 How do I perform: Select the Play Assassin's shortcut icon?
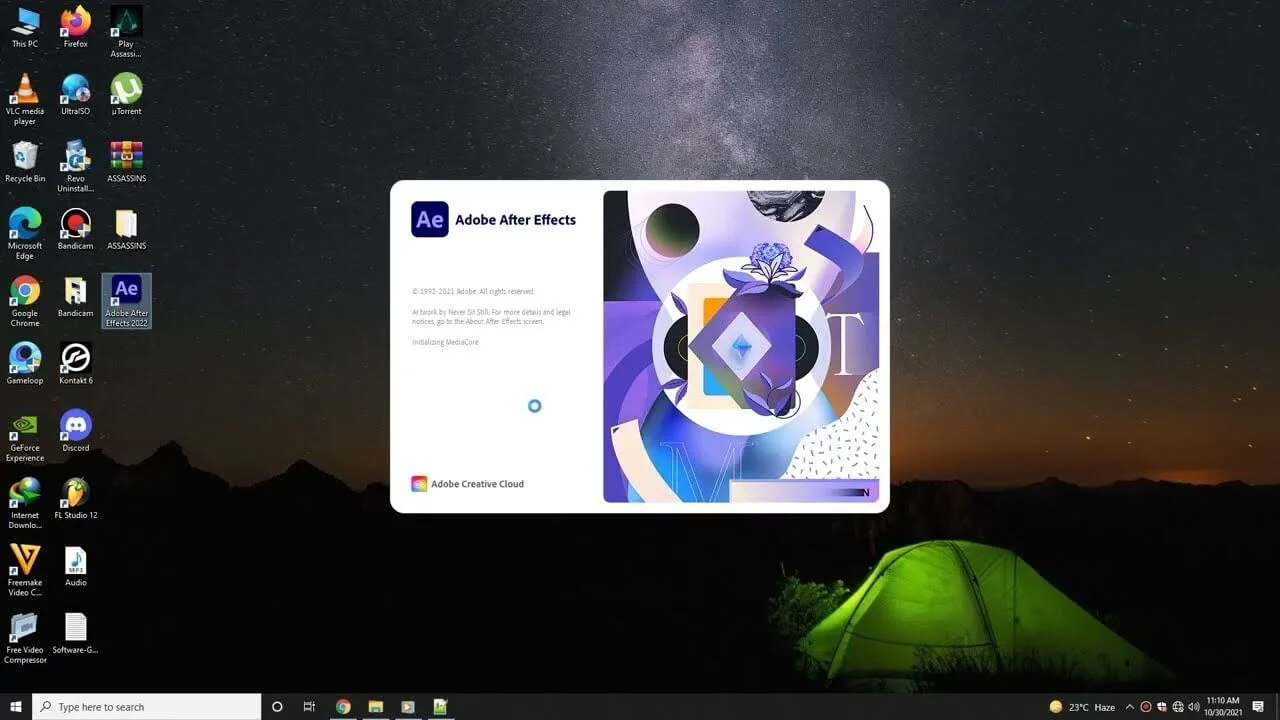click(x=126, y=31)
